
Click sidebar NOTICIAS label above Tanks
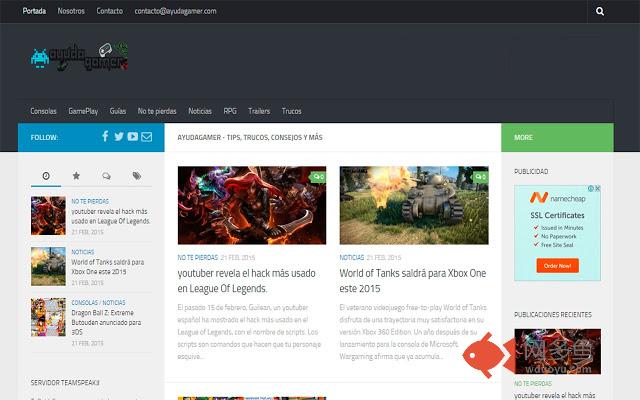83,252
